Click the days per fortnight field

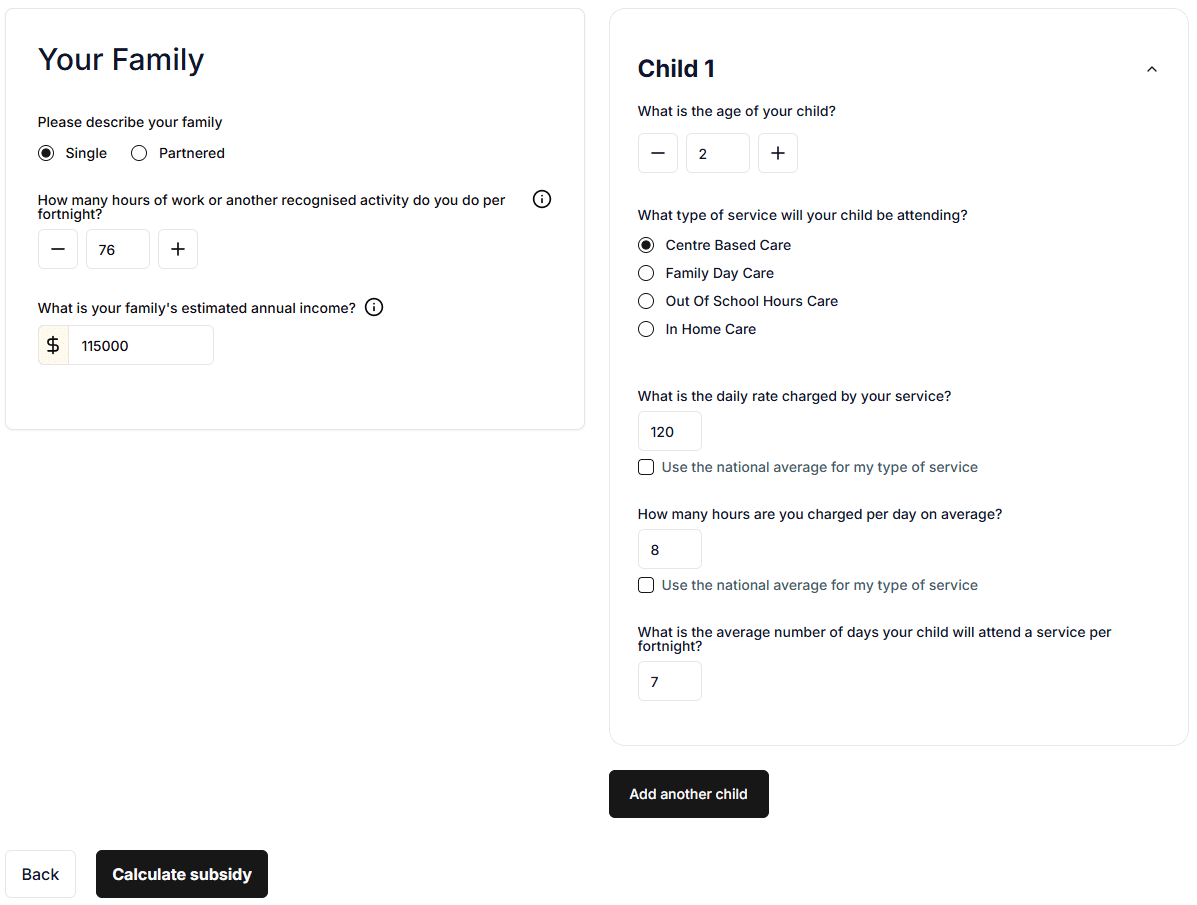tap(669, 682)
